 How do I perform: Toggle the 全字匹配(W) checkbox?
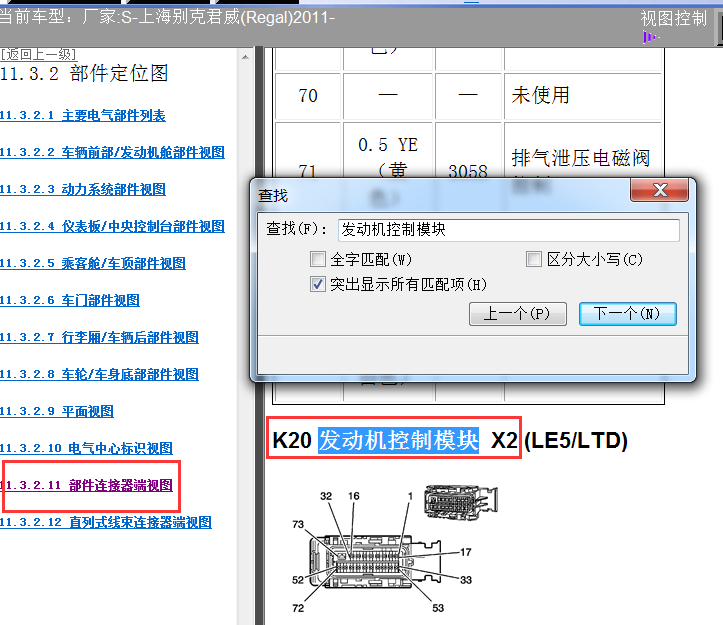pos(318,259)
